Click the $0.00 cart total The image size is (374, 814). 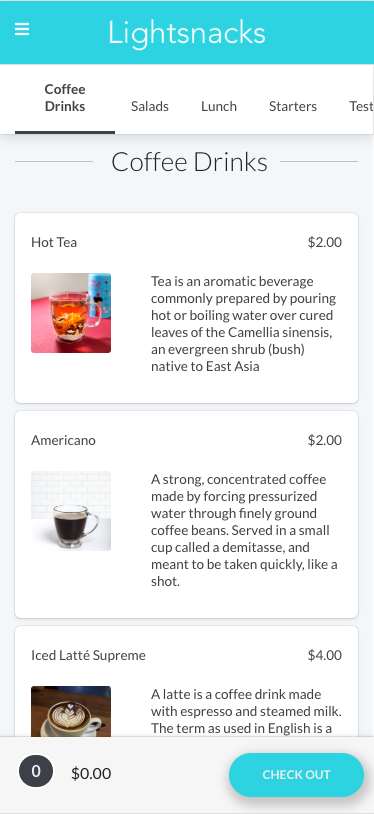point(91,774)
